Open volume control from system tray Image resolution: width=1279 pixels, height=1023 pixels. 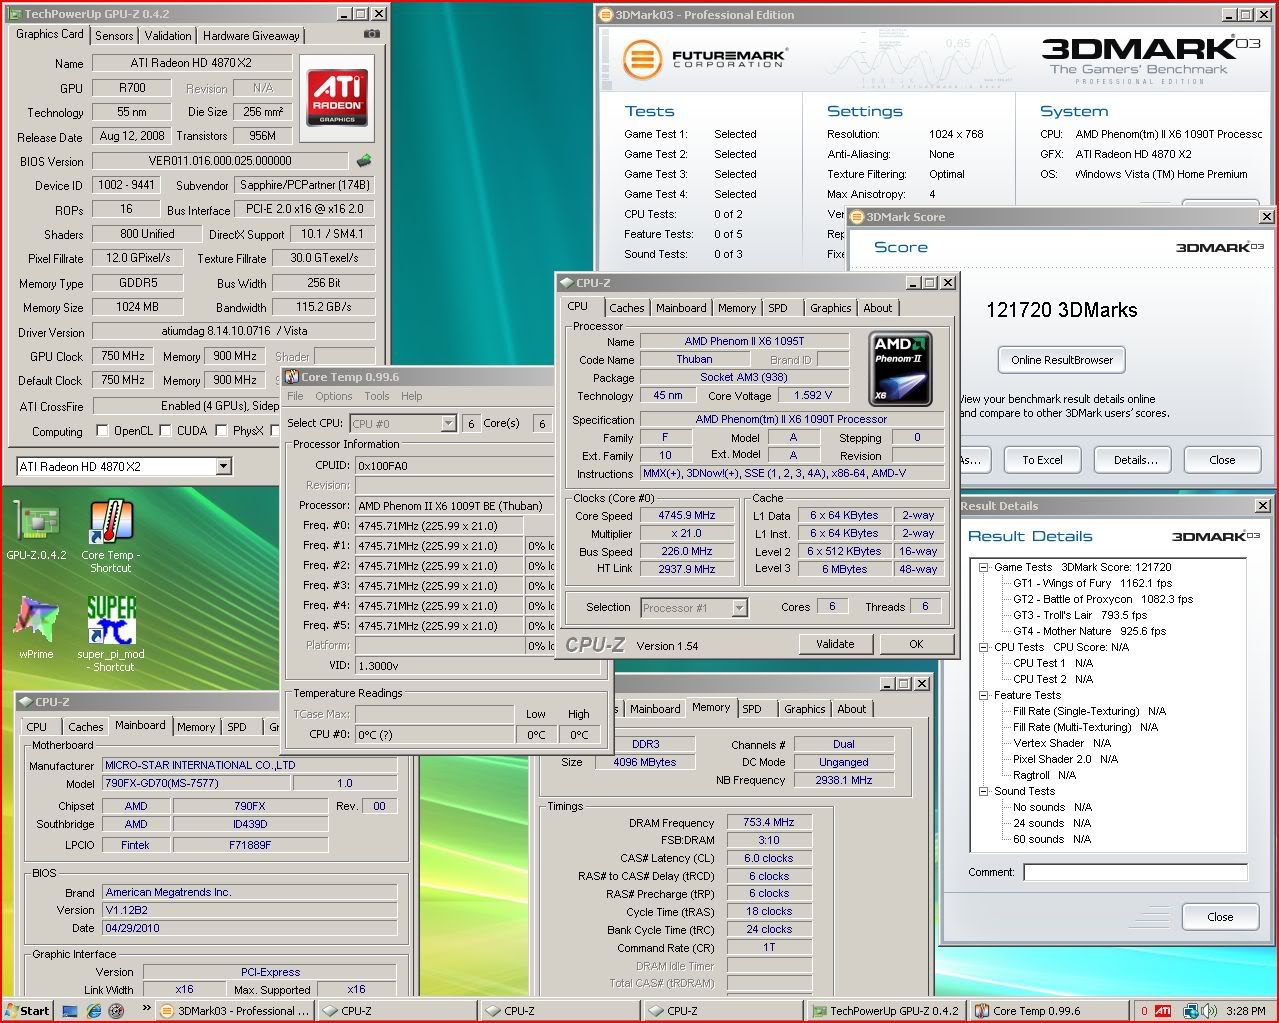pyautogui.click(x=1207, y=1011)
